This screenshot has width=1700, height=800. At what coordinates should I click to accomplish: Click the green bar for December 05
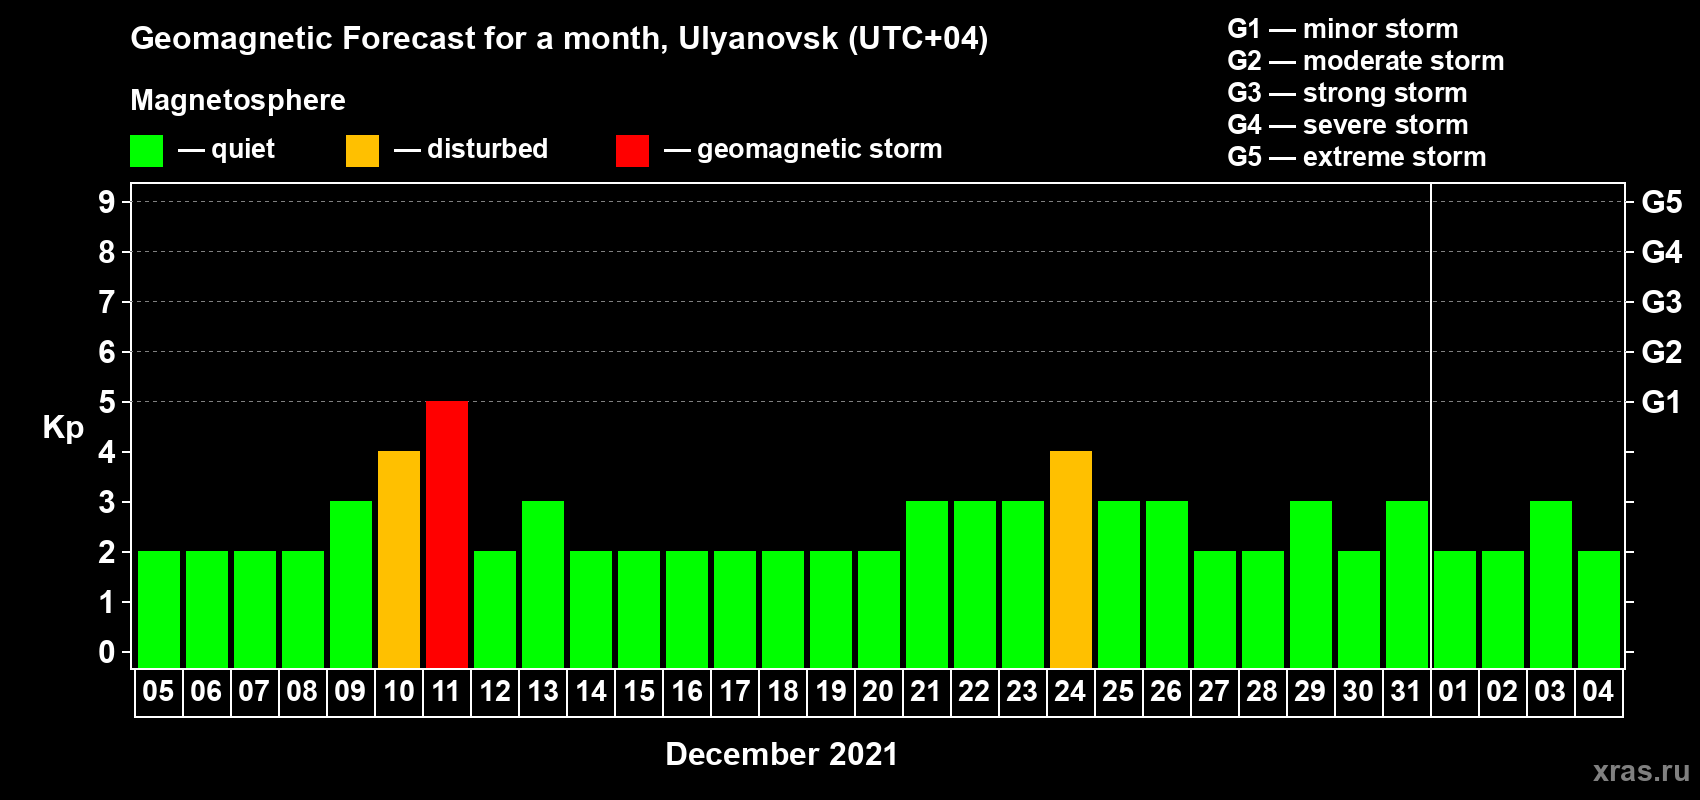[x=159, y=609]
